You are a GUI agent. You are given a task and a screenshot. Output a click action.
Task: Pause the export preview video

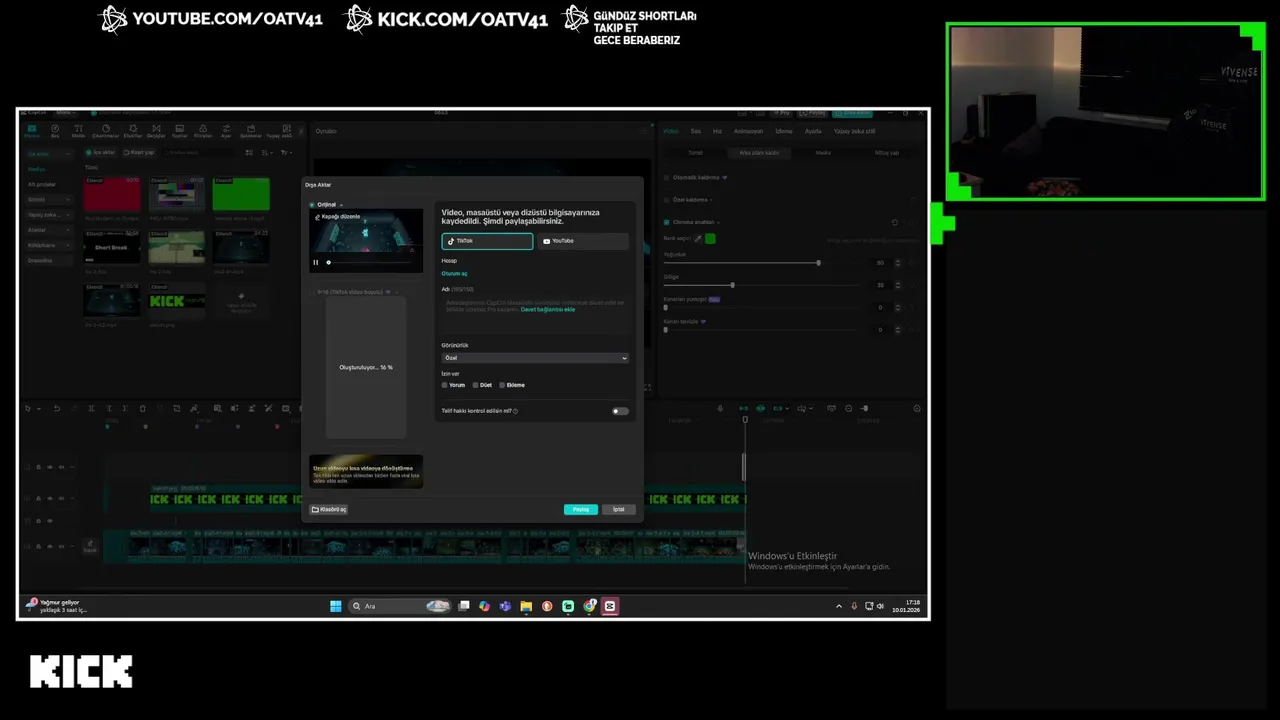(316, 262)
